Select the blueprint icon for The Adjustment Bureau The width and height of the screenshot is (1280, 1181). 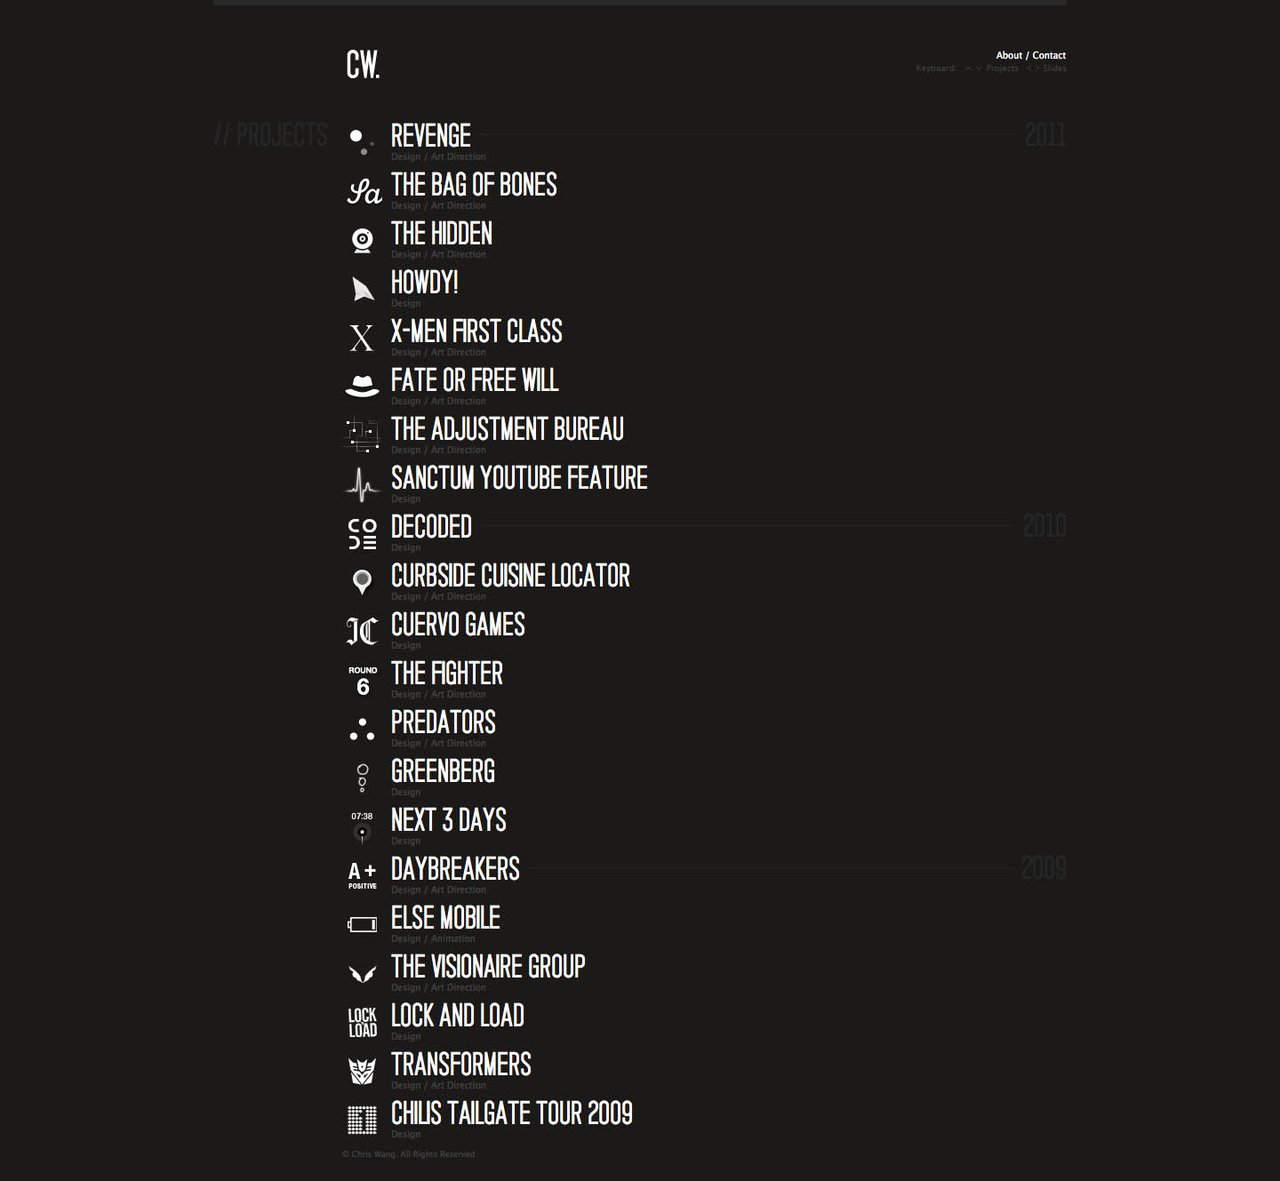pos(362,434)
